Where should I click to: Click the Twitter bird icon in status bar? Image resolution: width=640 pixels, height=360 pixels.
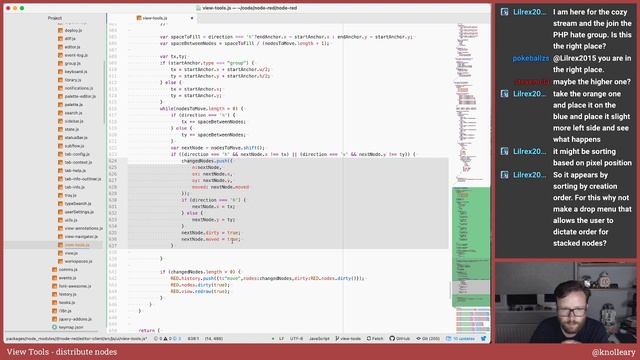tap(484, 338)
